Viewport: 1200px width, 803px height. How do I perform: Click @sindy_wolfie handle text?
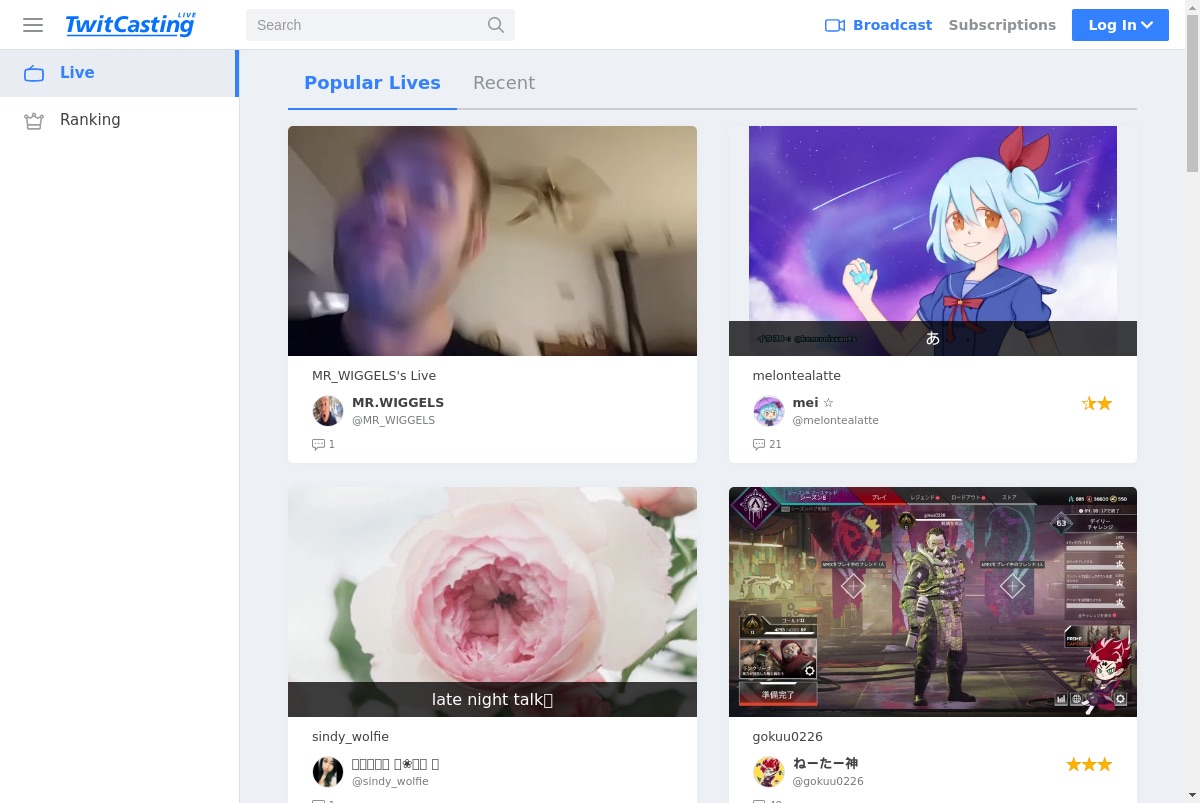(x=390, y=781)
